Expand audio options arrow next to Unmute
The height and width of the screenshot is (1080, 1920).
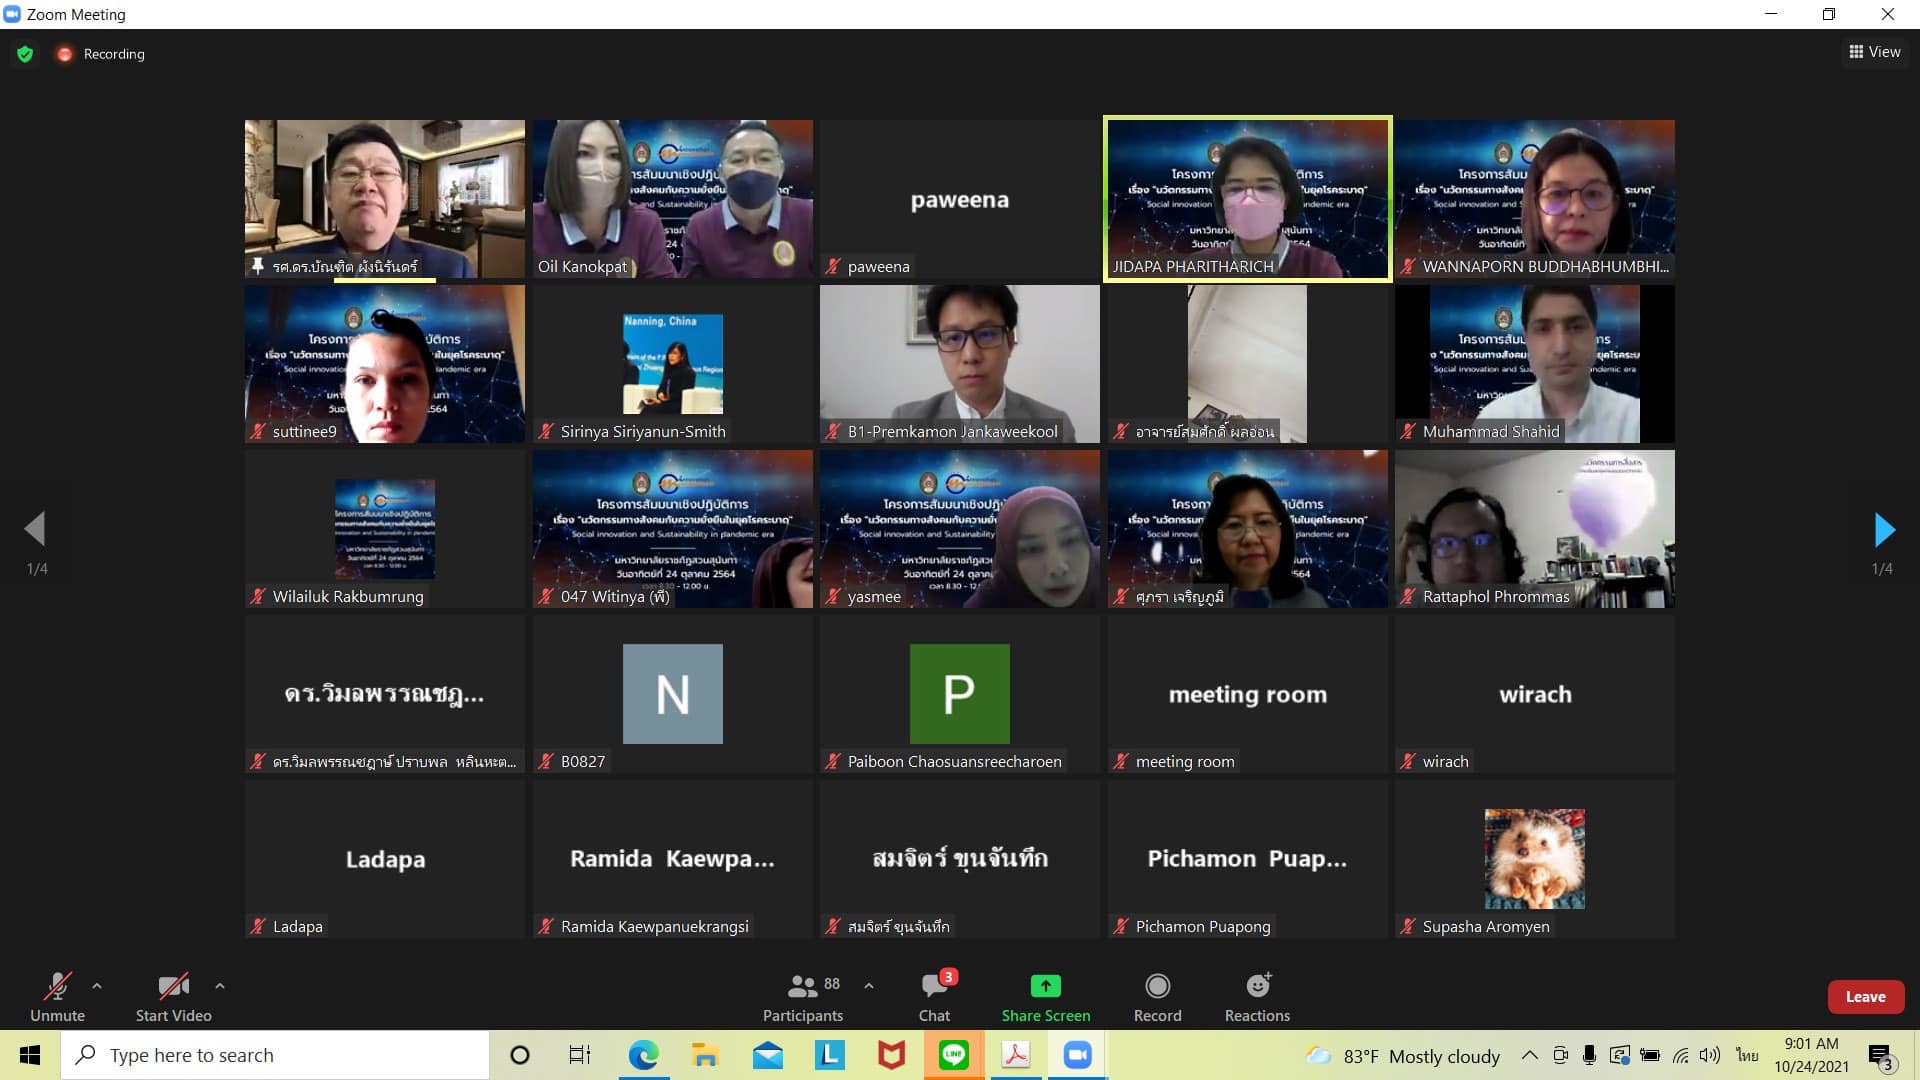(97, 986)
